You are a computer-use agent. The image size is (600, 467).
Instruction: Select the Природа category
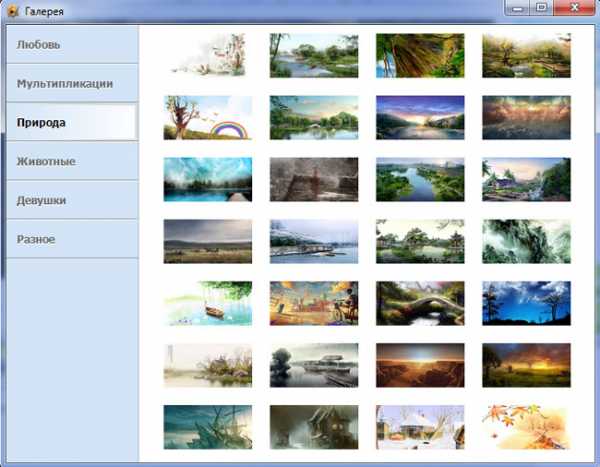pyautogui.click(x=72, y=122)
